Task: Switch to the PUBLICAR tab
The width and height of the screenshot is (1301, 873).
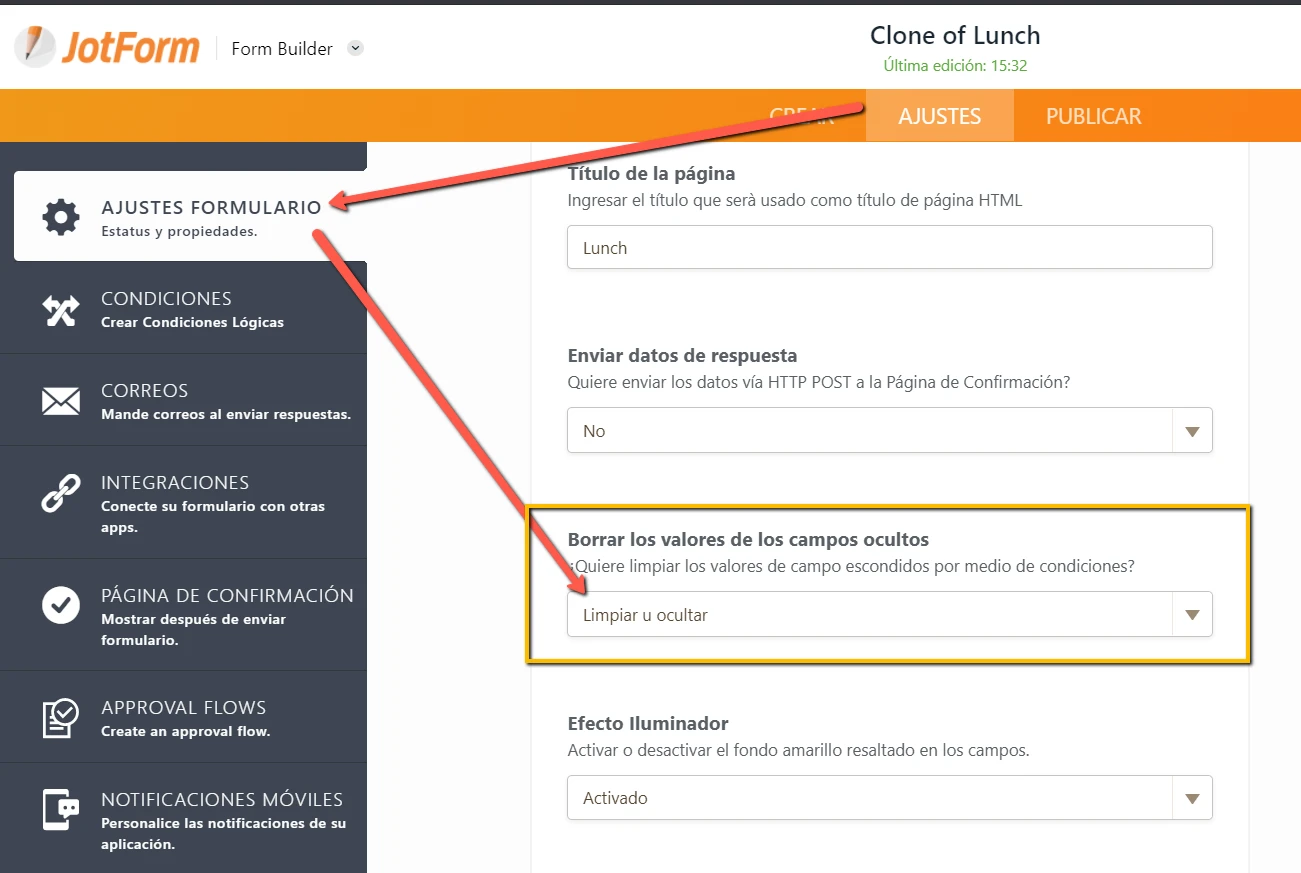Action: pos(1093,116)
